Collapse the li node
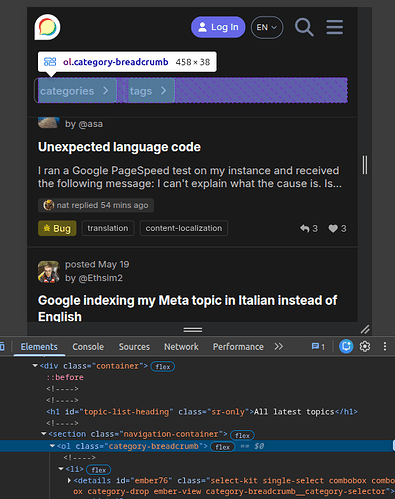This screenshot has width=395, height=499. [61, 469]
